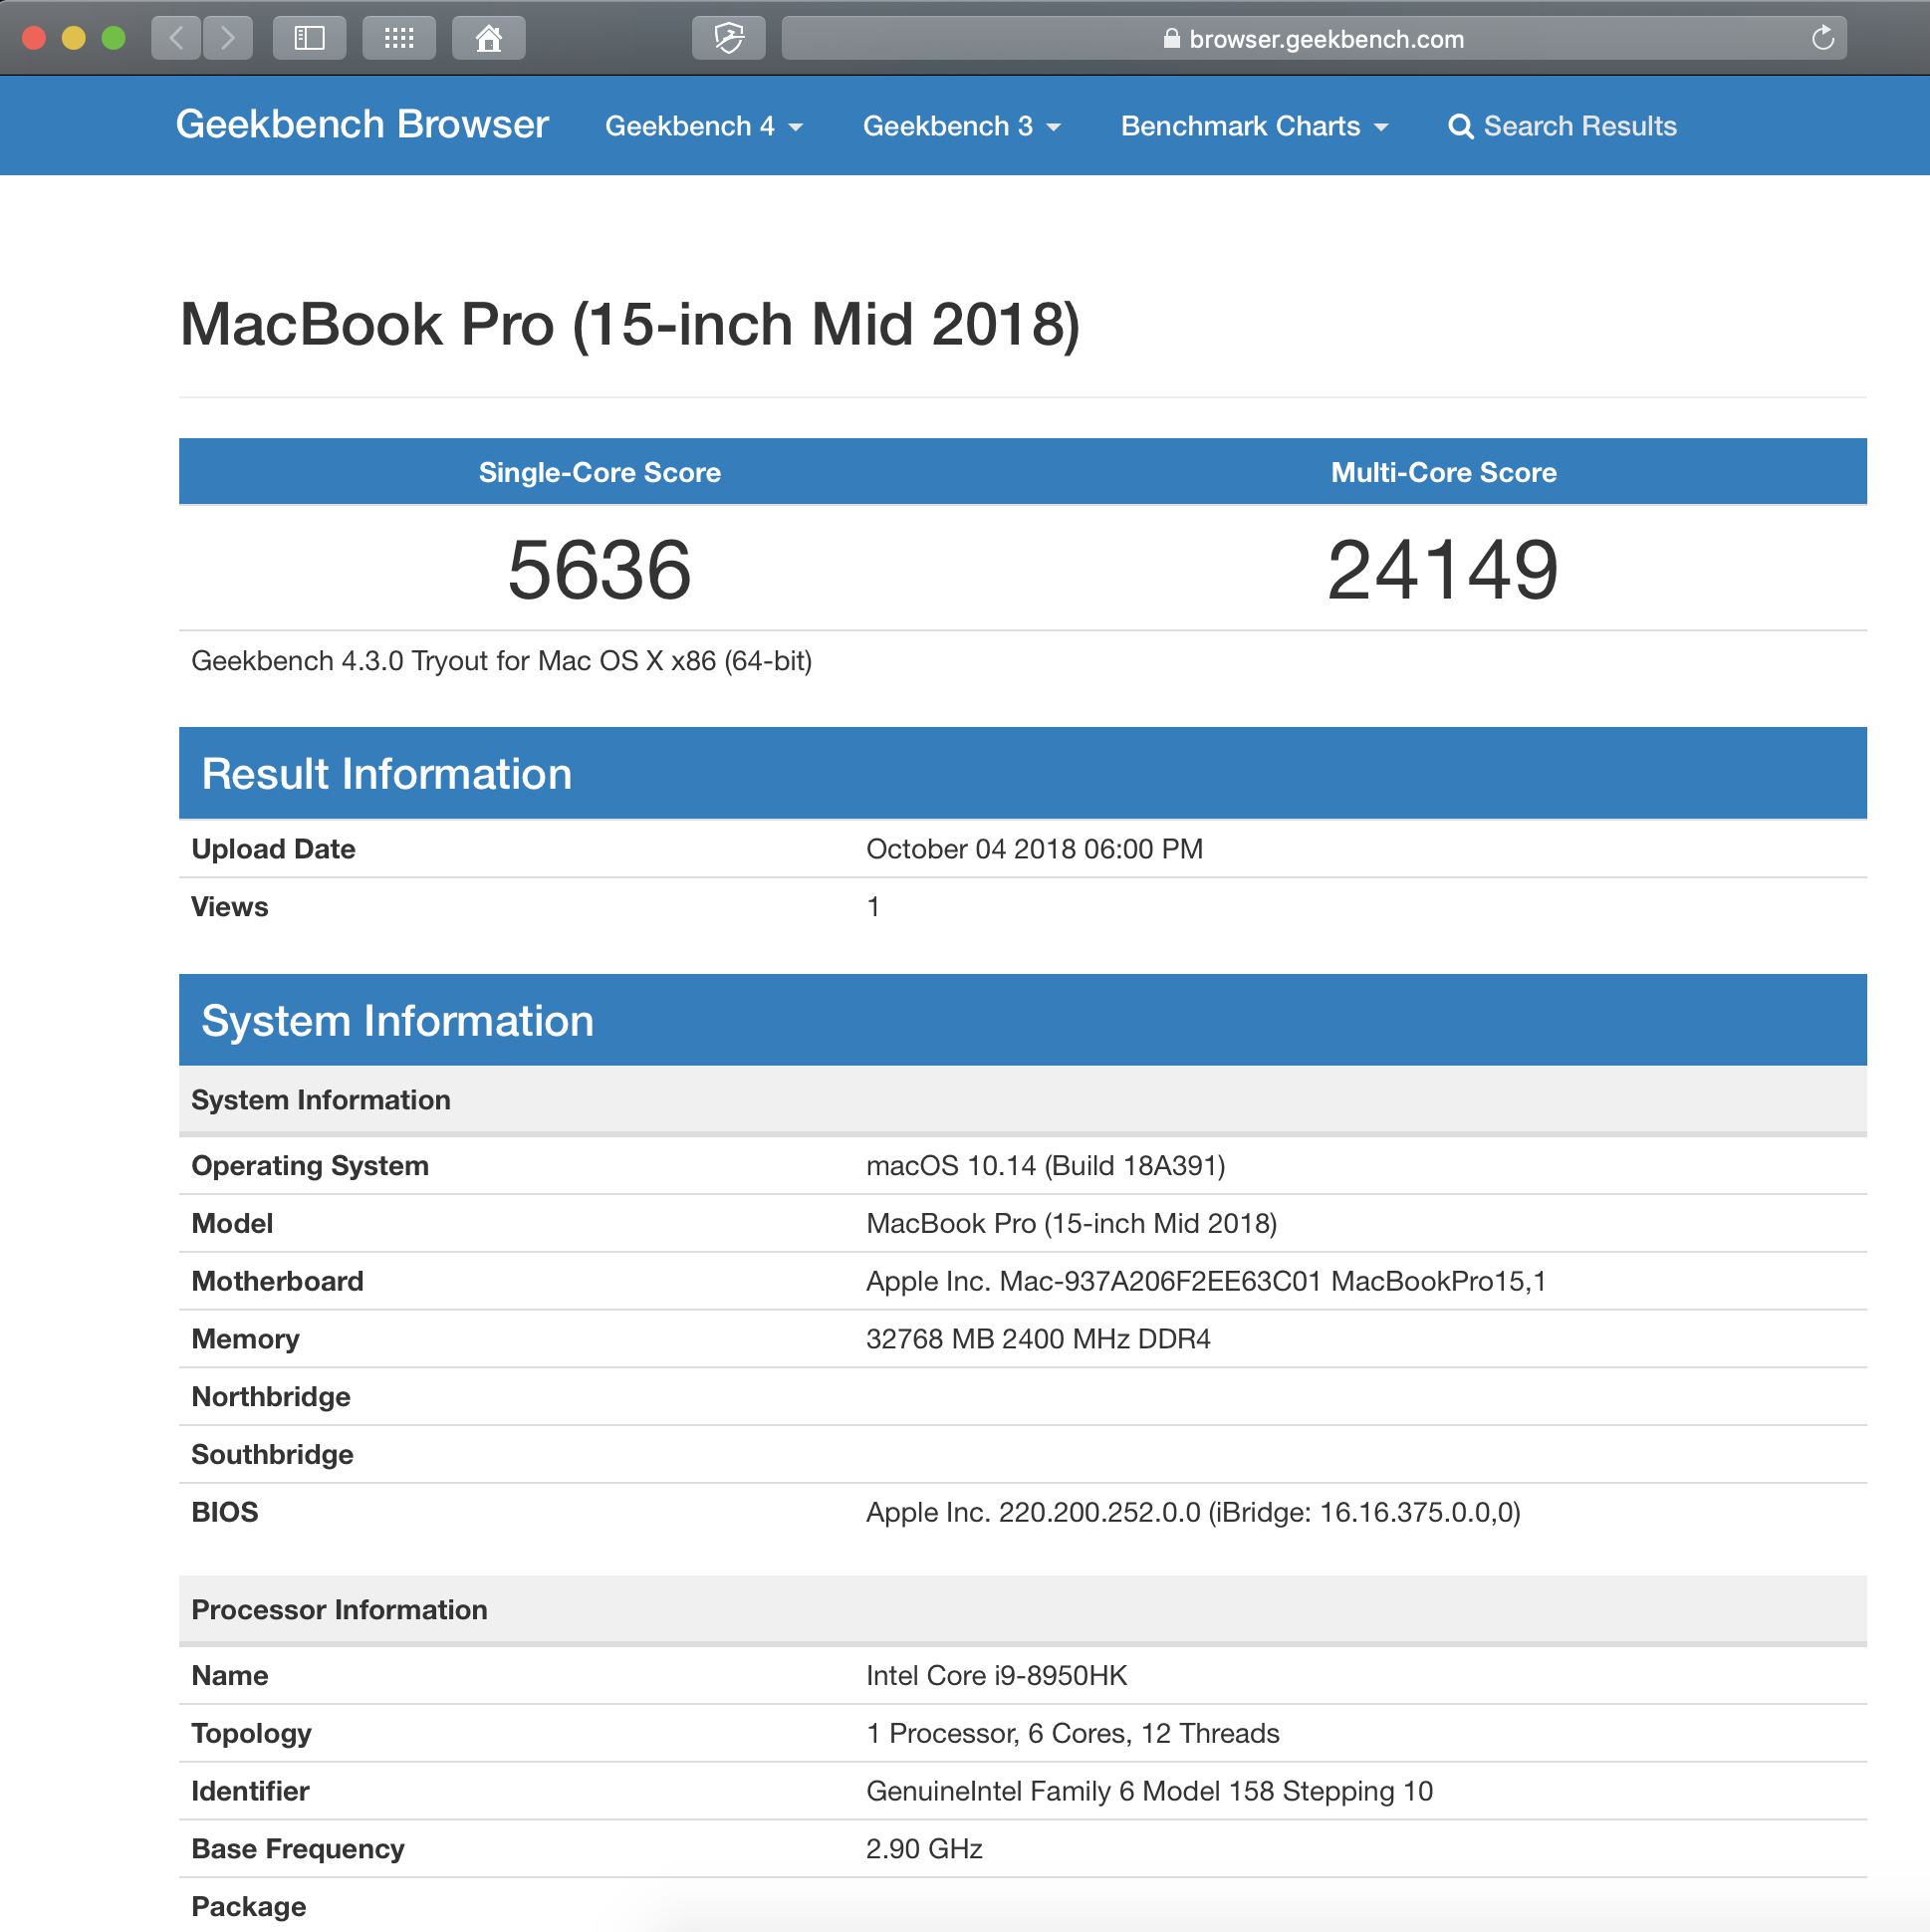The image size is (1930, 1932).
Task: Click the MacBook Pro page heading
Action: pyautogui.click(x=630, y=324)
